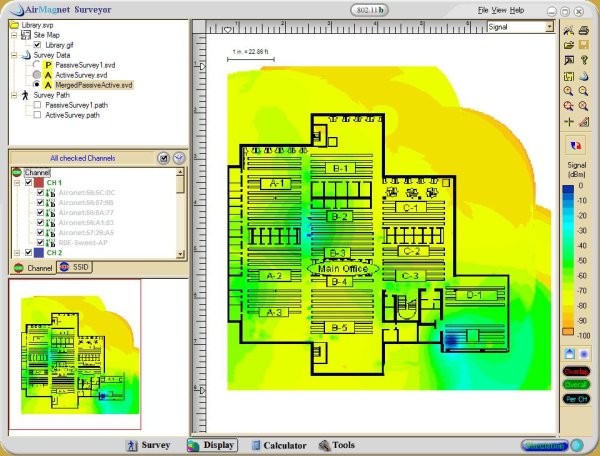Open the View menu
The width and height of the screenshot is (600, 456).
click(x=499, y=10)
